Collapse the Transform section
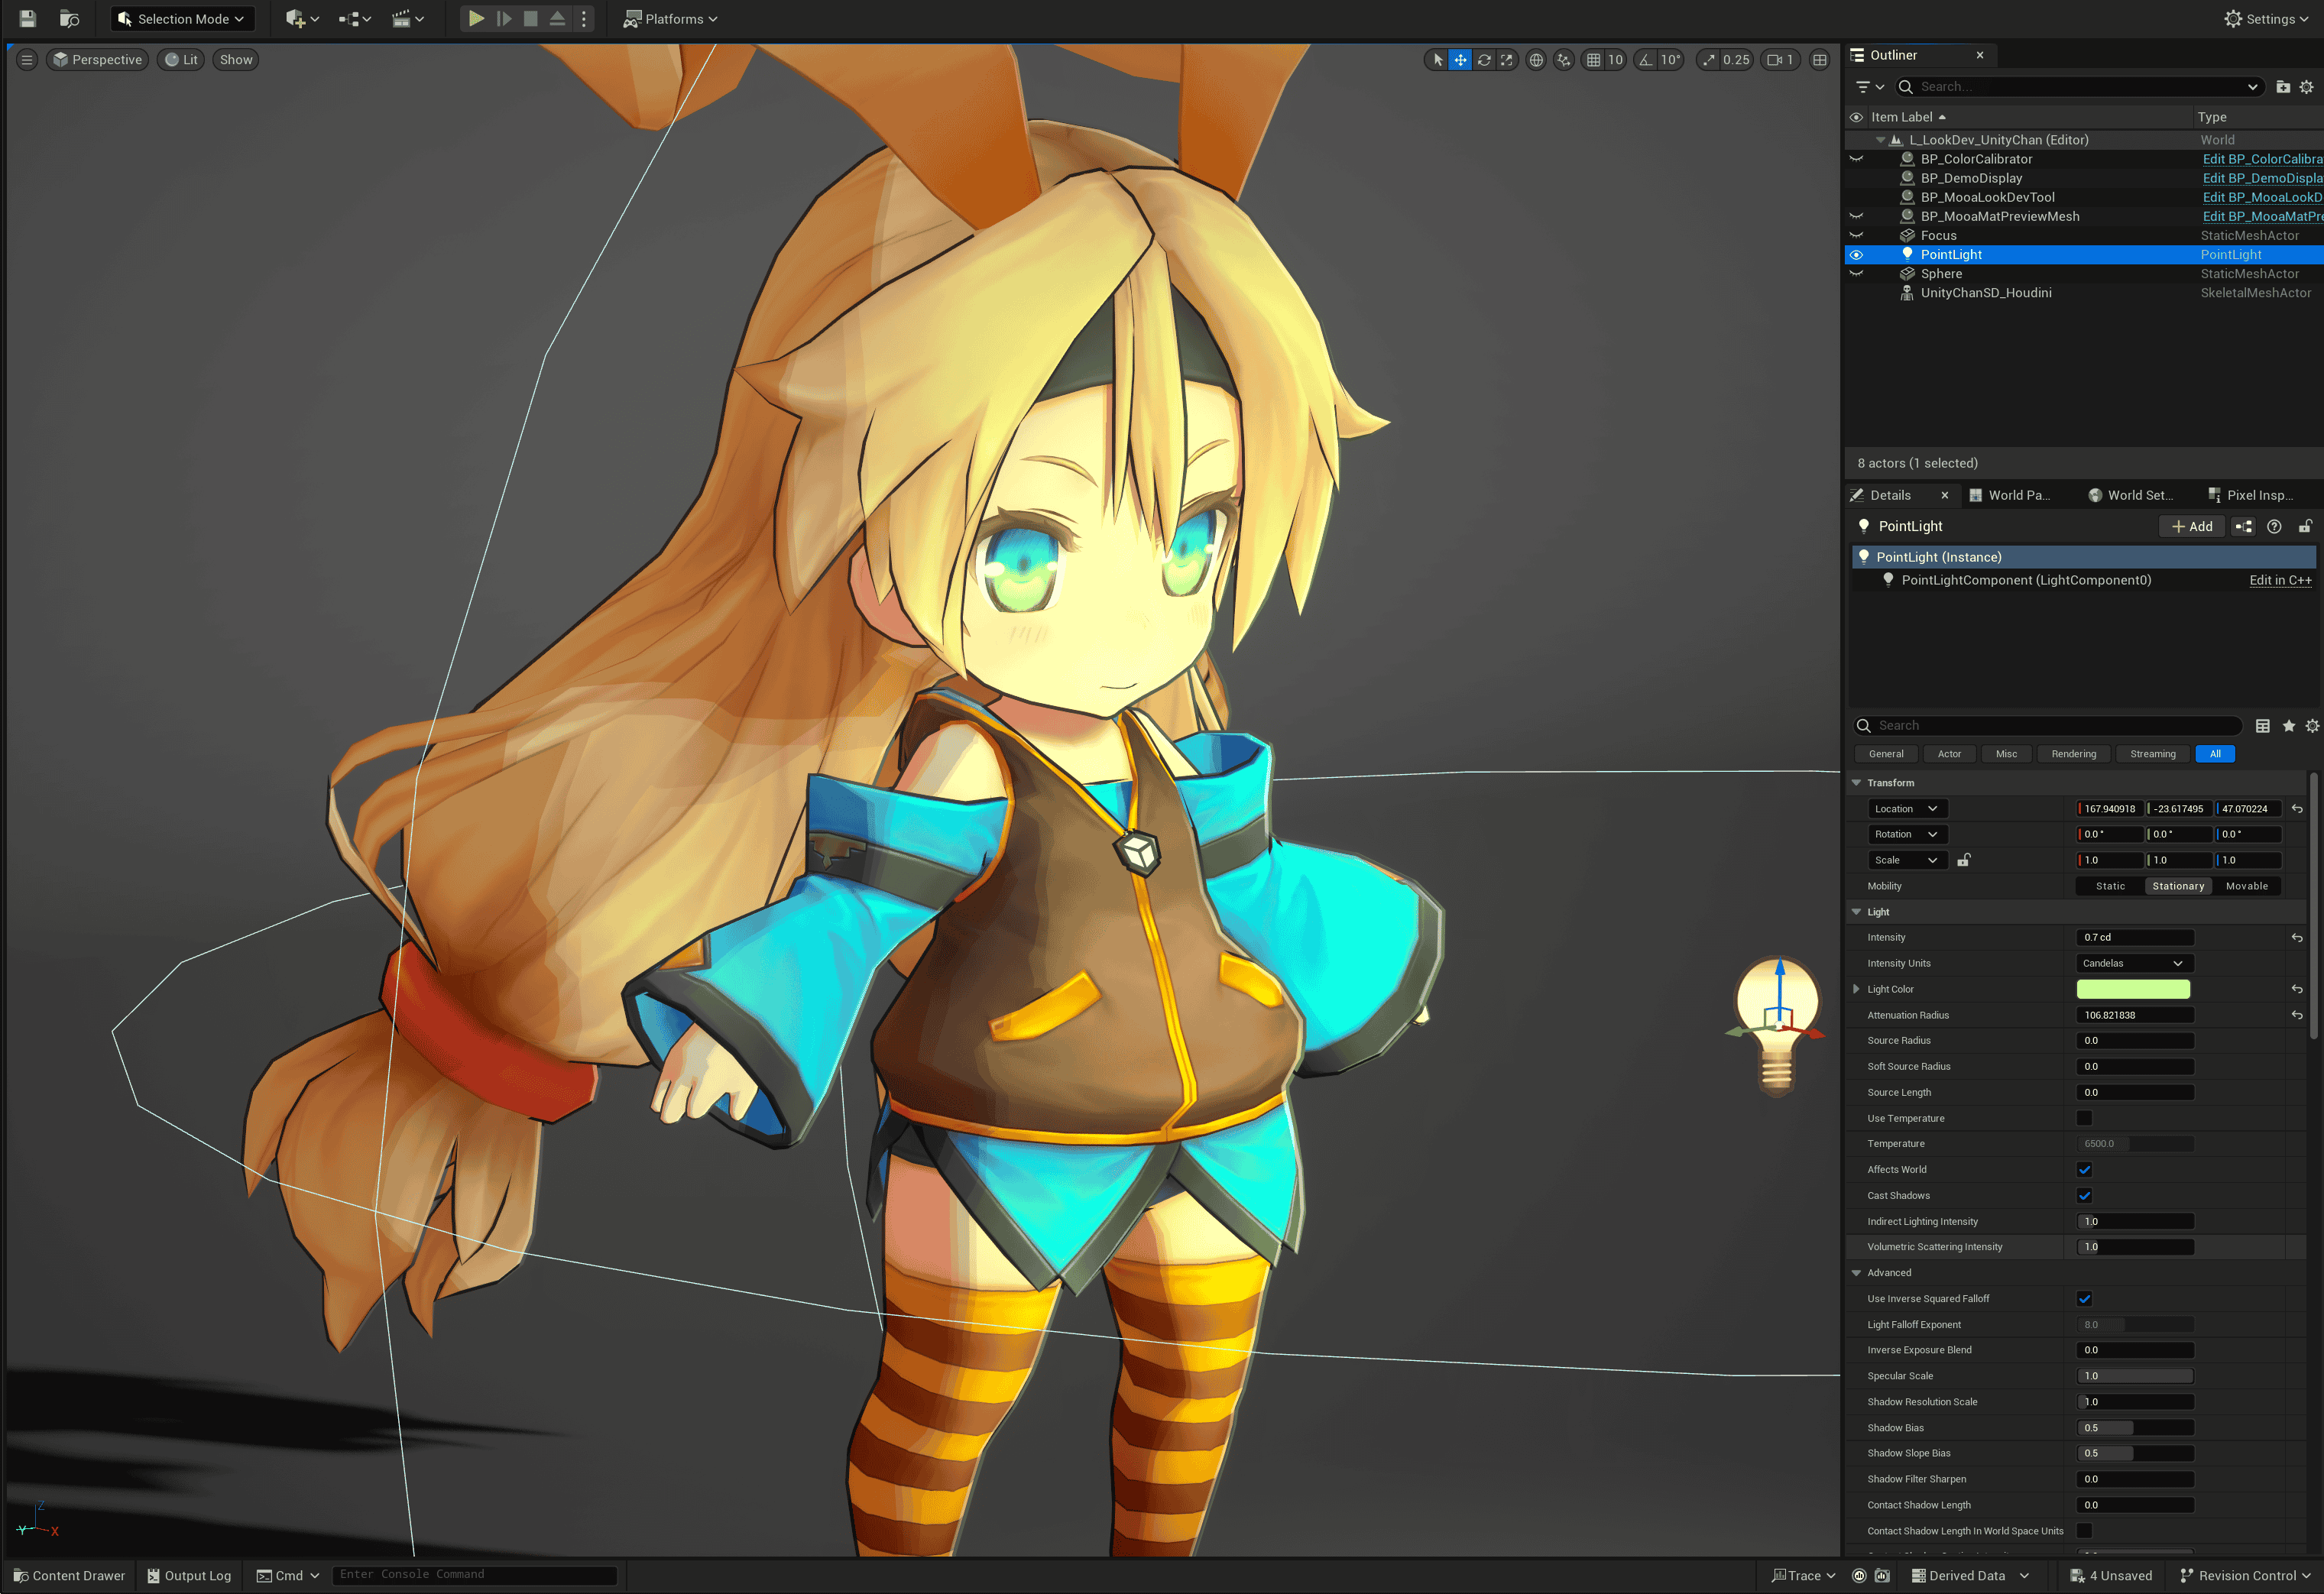Viewport: 2324px width, 1594px height. (1857, 783)
